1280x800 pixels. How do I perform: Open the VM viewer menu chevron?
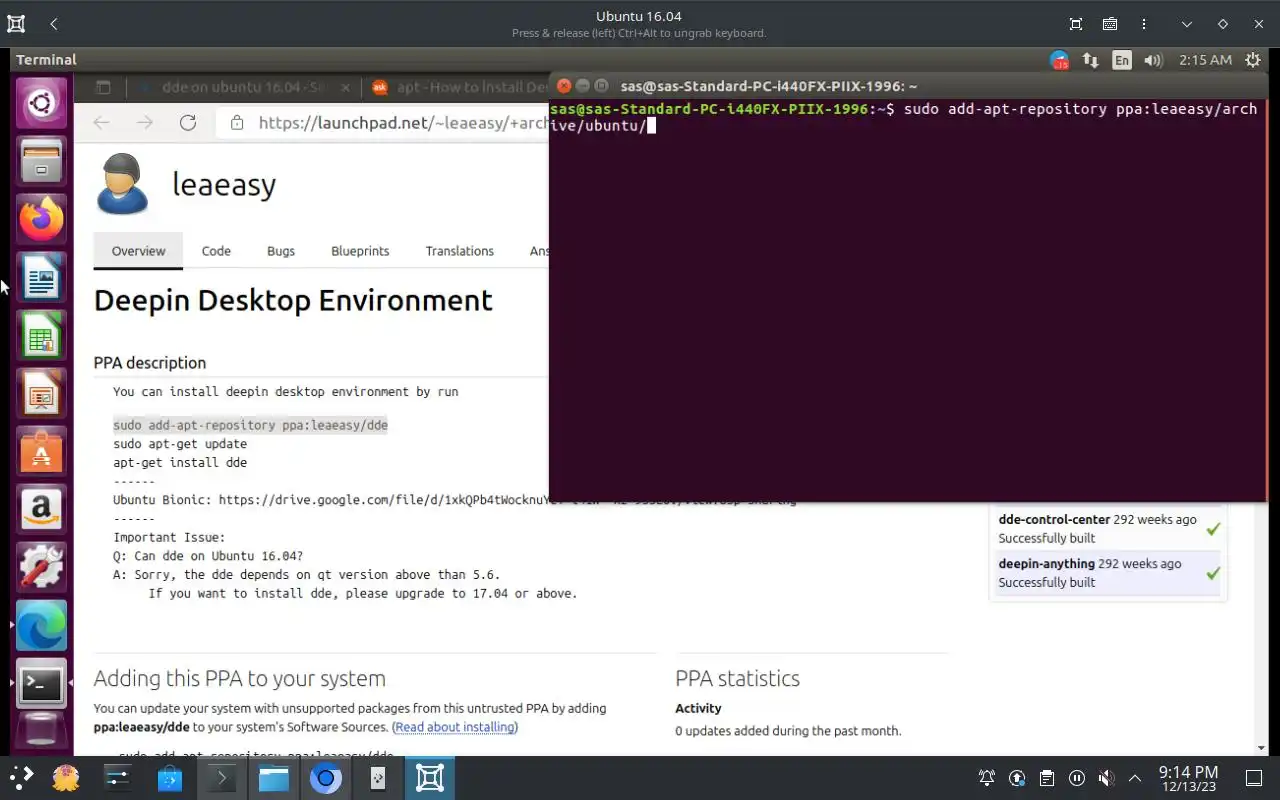click(x=1186, y=24)
